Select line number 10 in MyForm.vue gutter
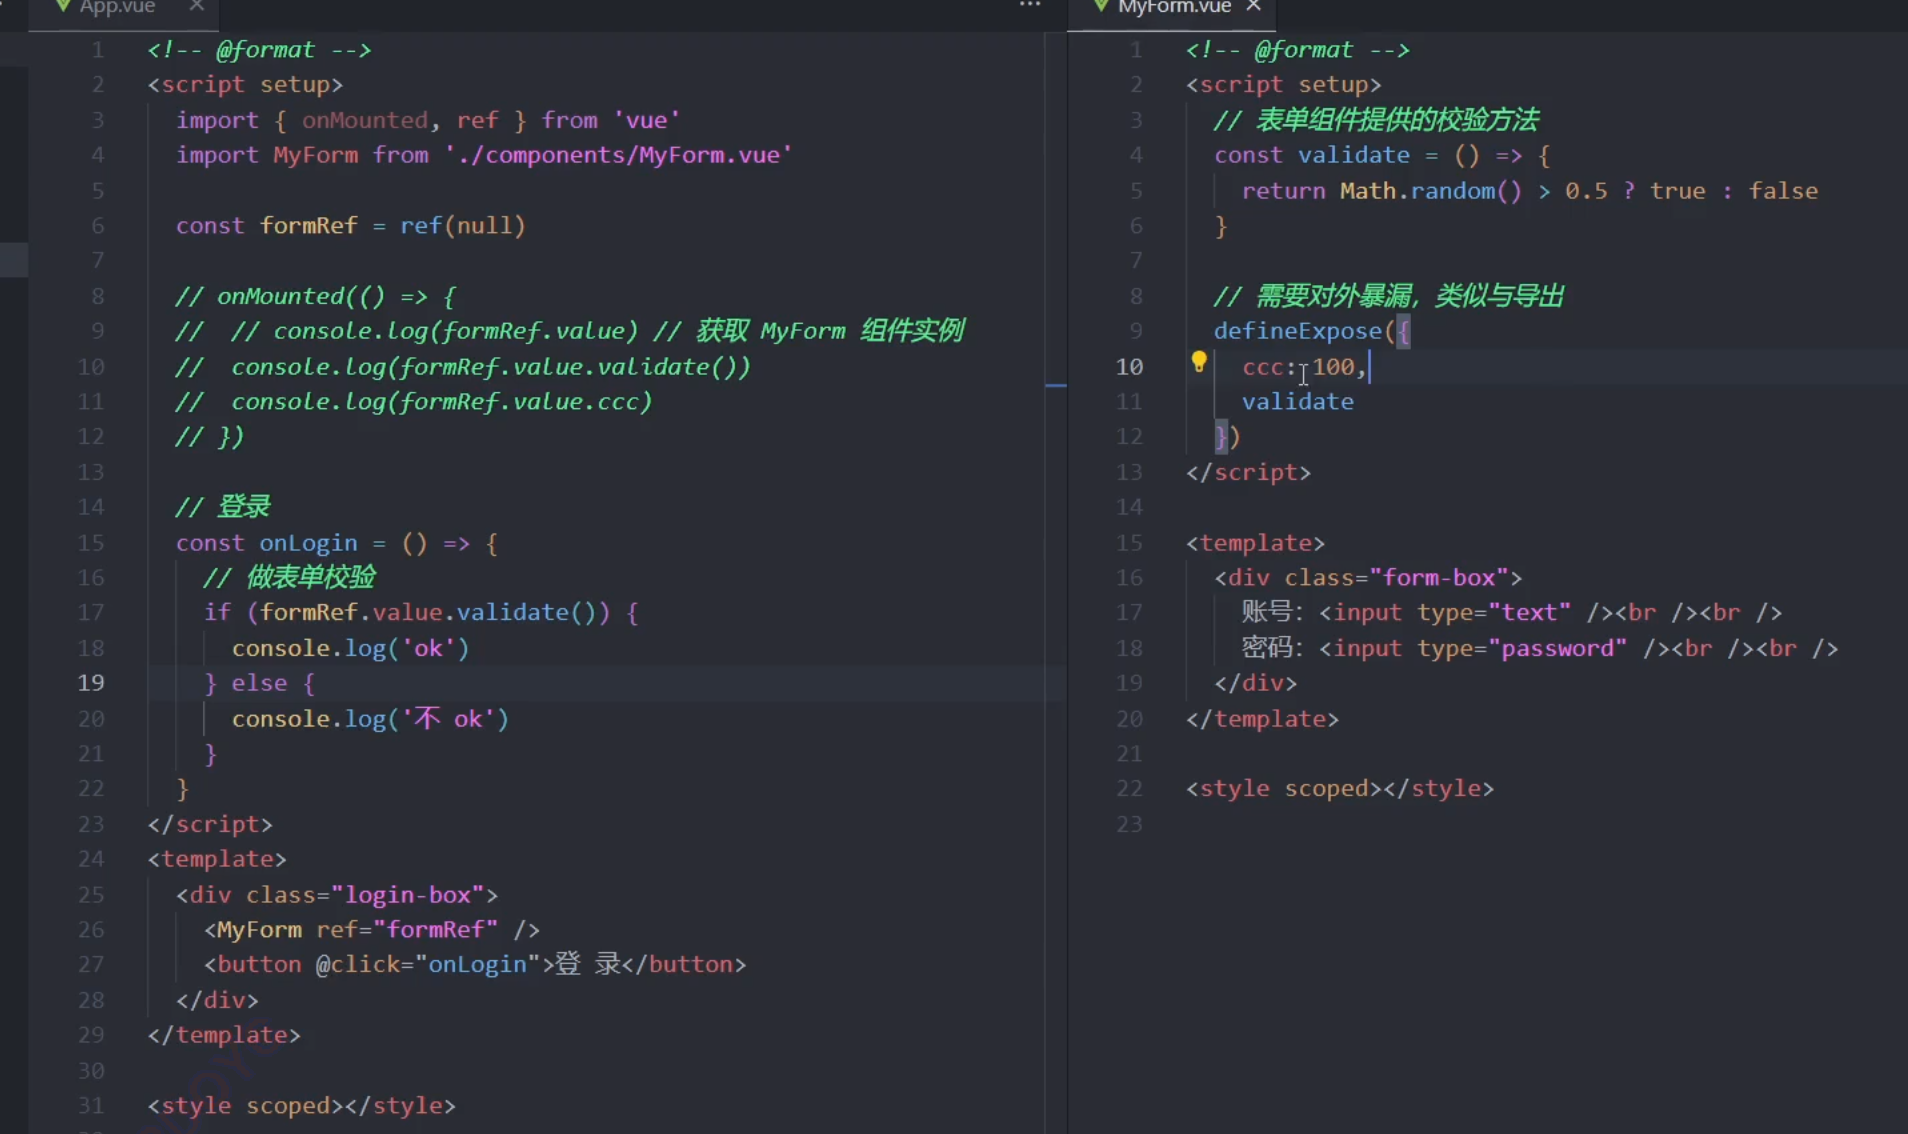Viewport: 1908px width, 1134px height. click(x=1129, y=367)
